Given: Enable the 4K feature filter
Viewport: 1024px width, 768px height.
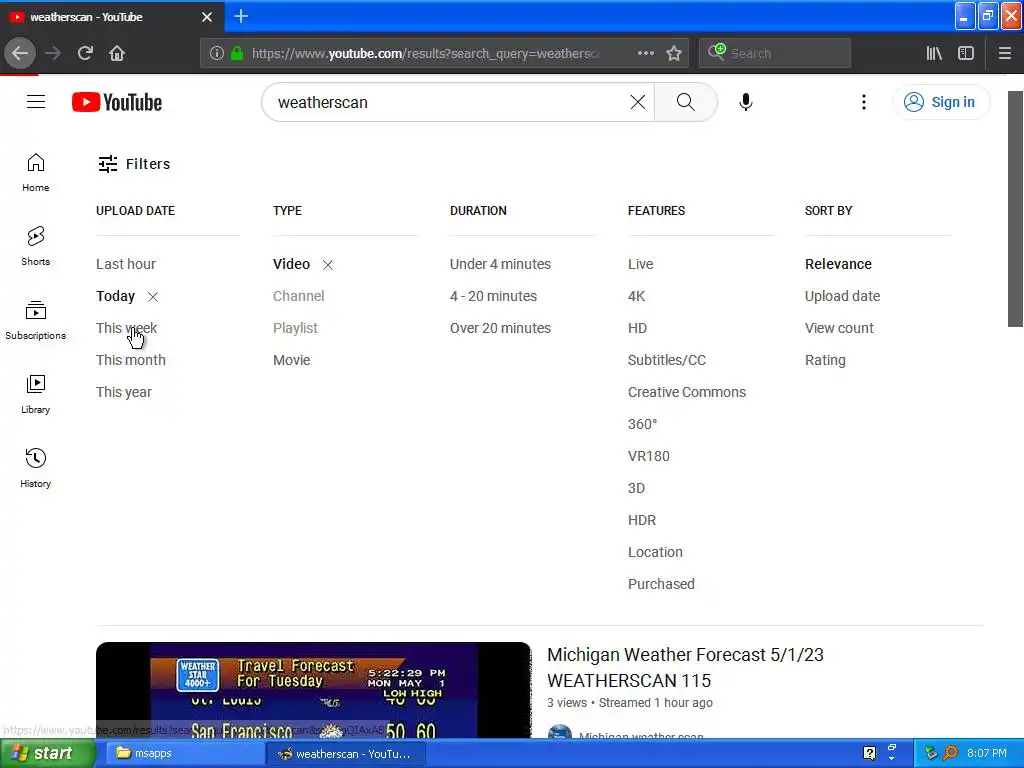Looking at the screenshot, I should click(x=636, y=296).
